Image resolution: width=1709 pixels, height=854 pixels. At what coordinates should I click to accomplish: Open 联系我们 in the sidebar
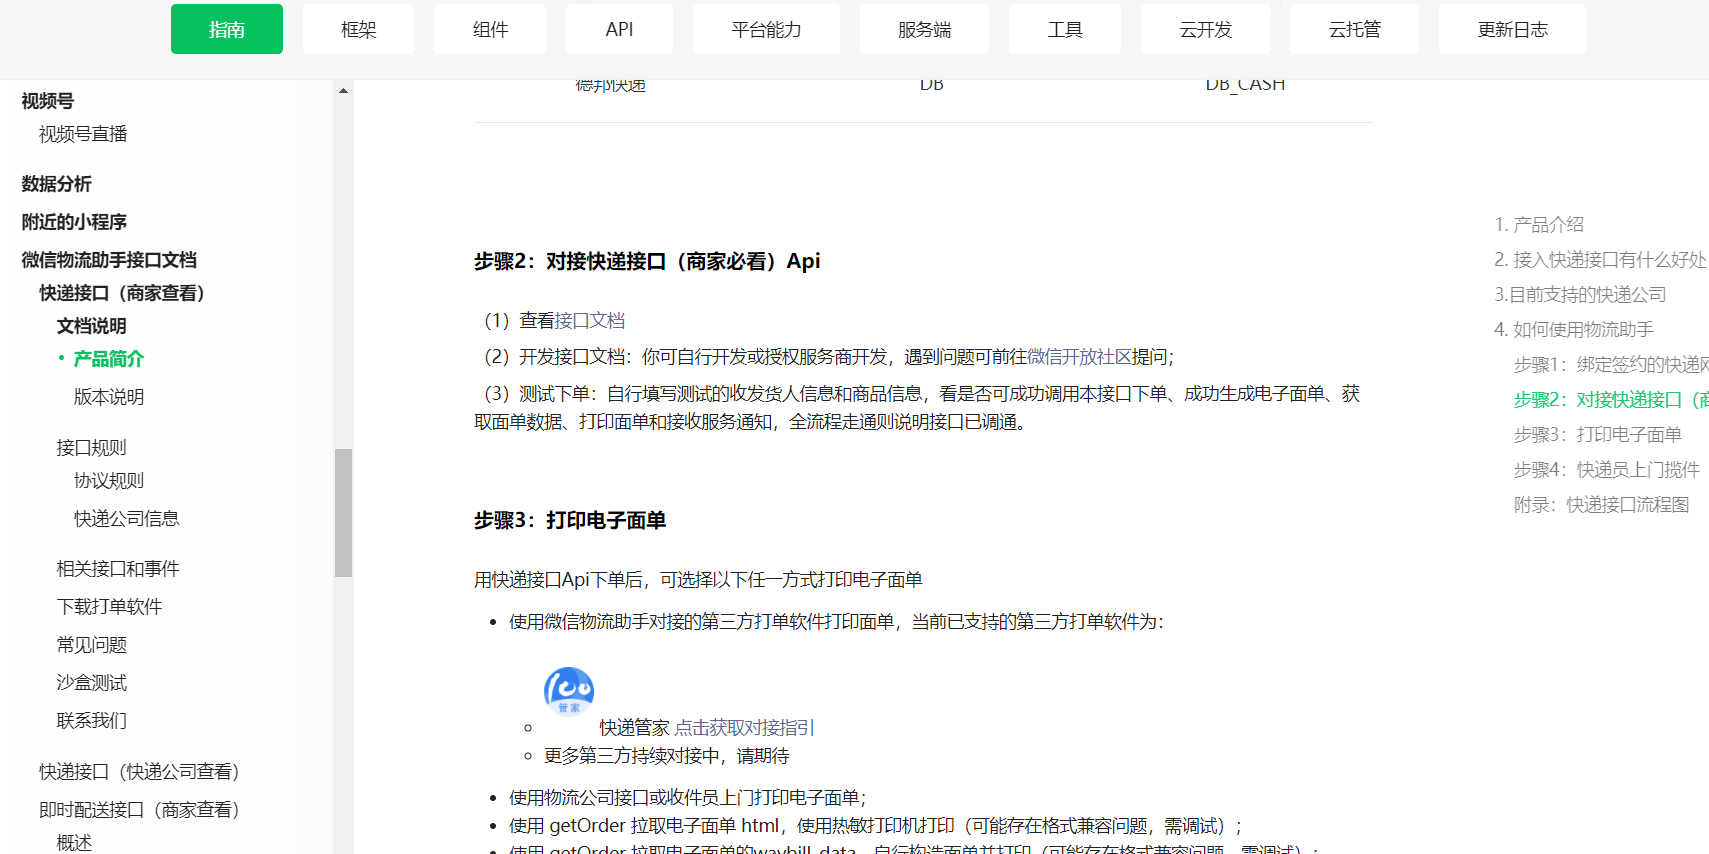91,721
